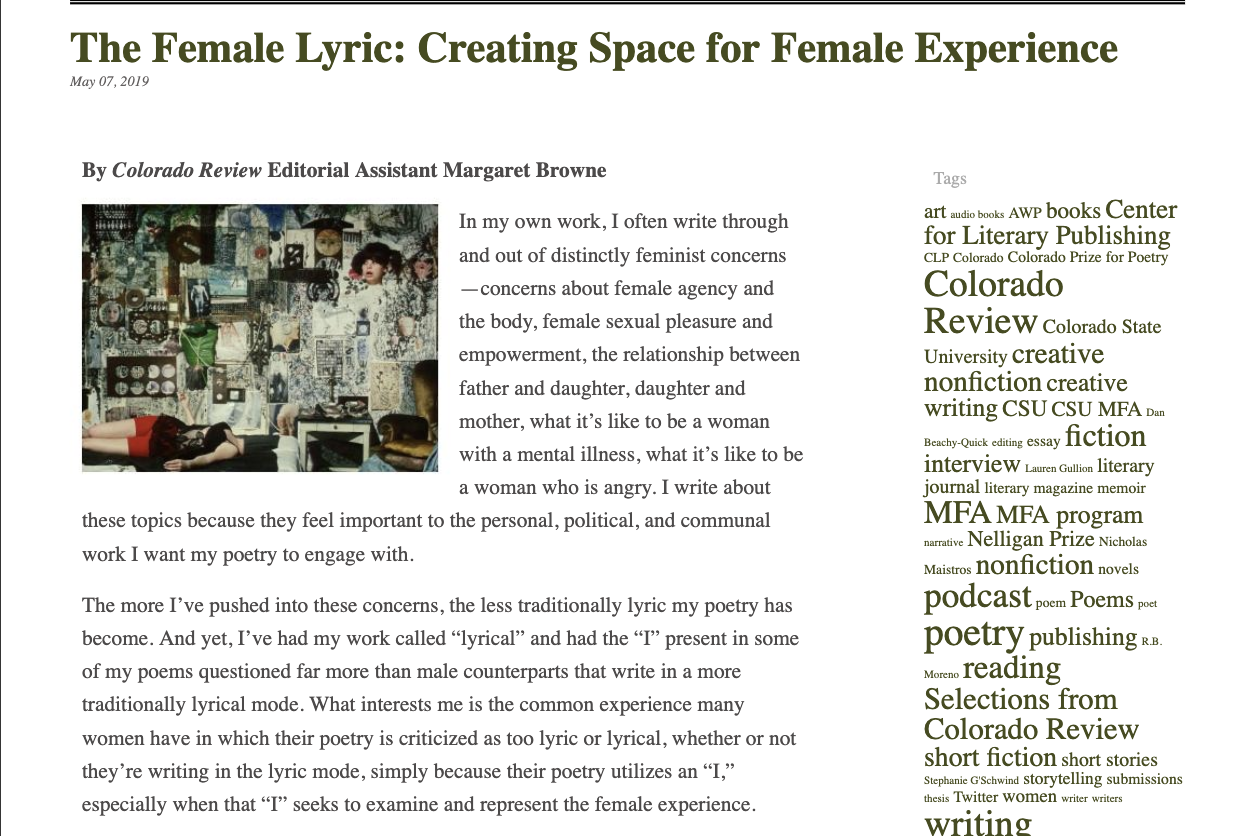Open the "thesis" tag

(x=936, y=799)
